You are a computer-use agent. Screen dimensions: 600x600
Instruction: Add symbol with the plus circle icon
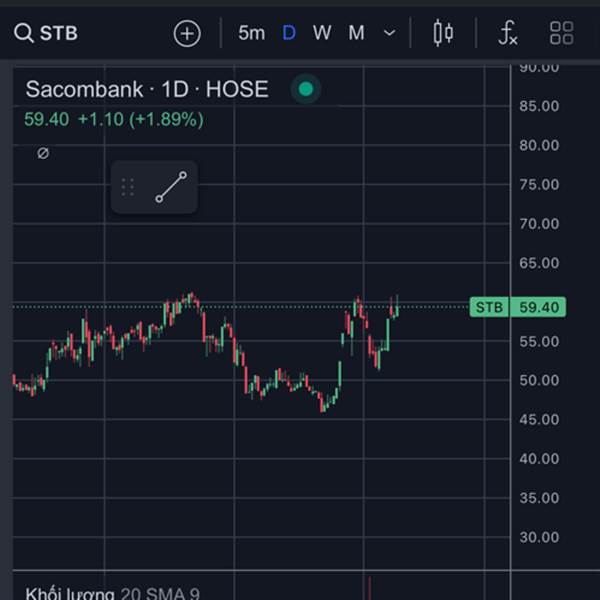187,34
